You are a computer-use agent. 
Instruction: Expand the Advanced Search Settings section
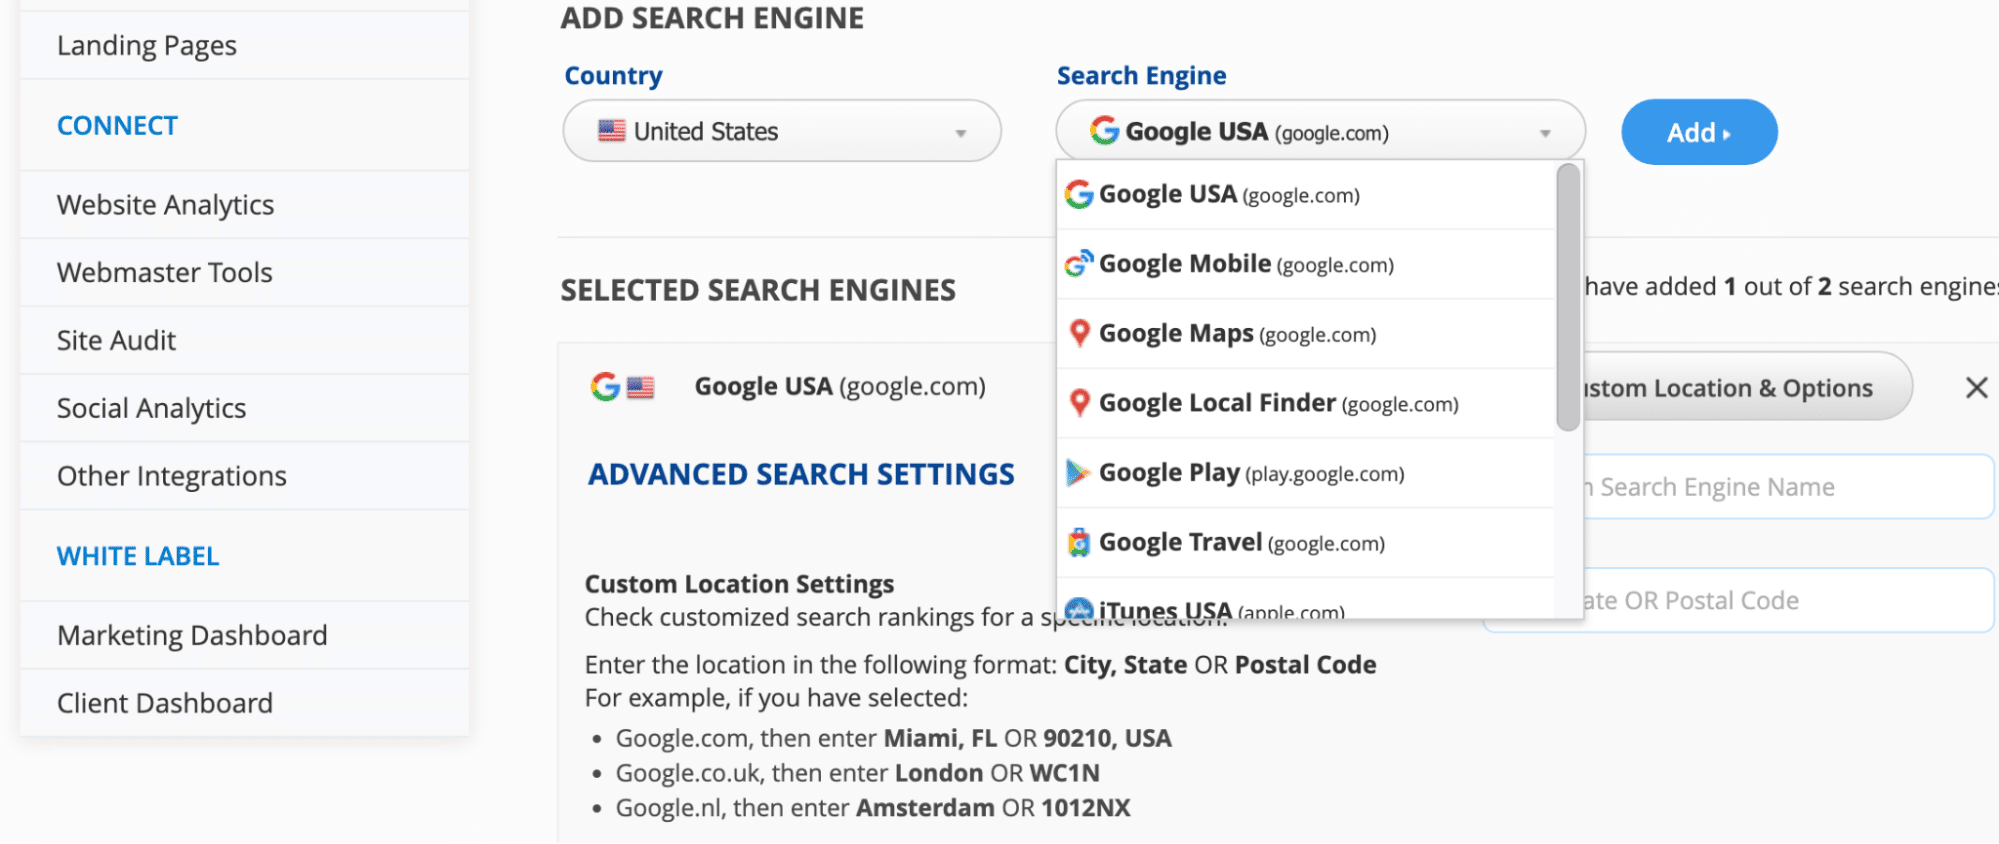pos(801,474)
